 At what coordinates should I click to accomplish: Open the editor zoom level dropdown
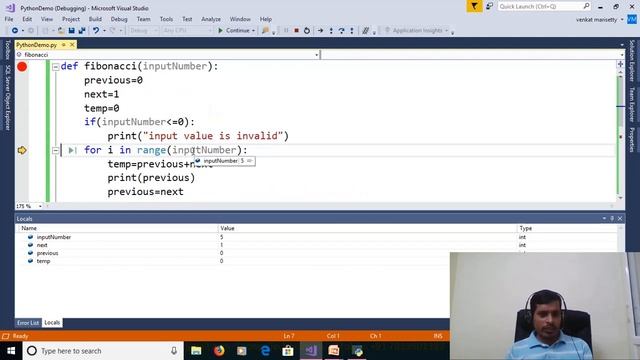(x=40, y=206)
